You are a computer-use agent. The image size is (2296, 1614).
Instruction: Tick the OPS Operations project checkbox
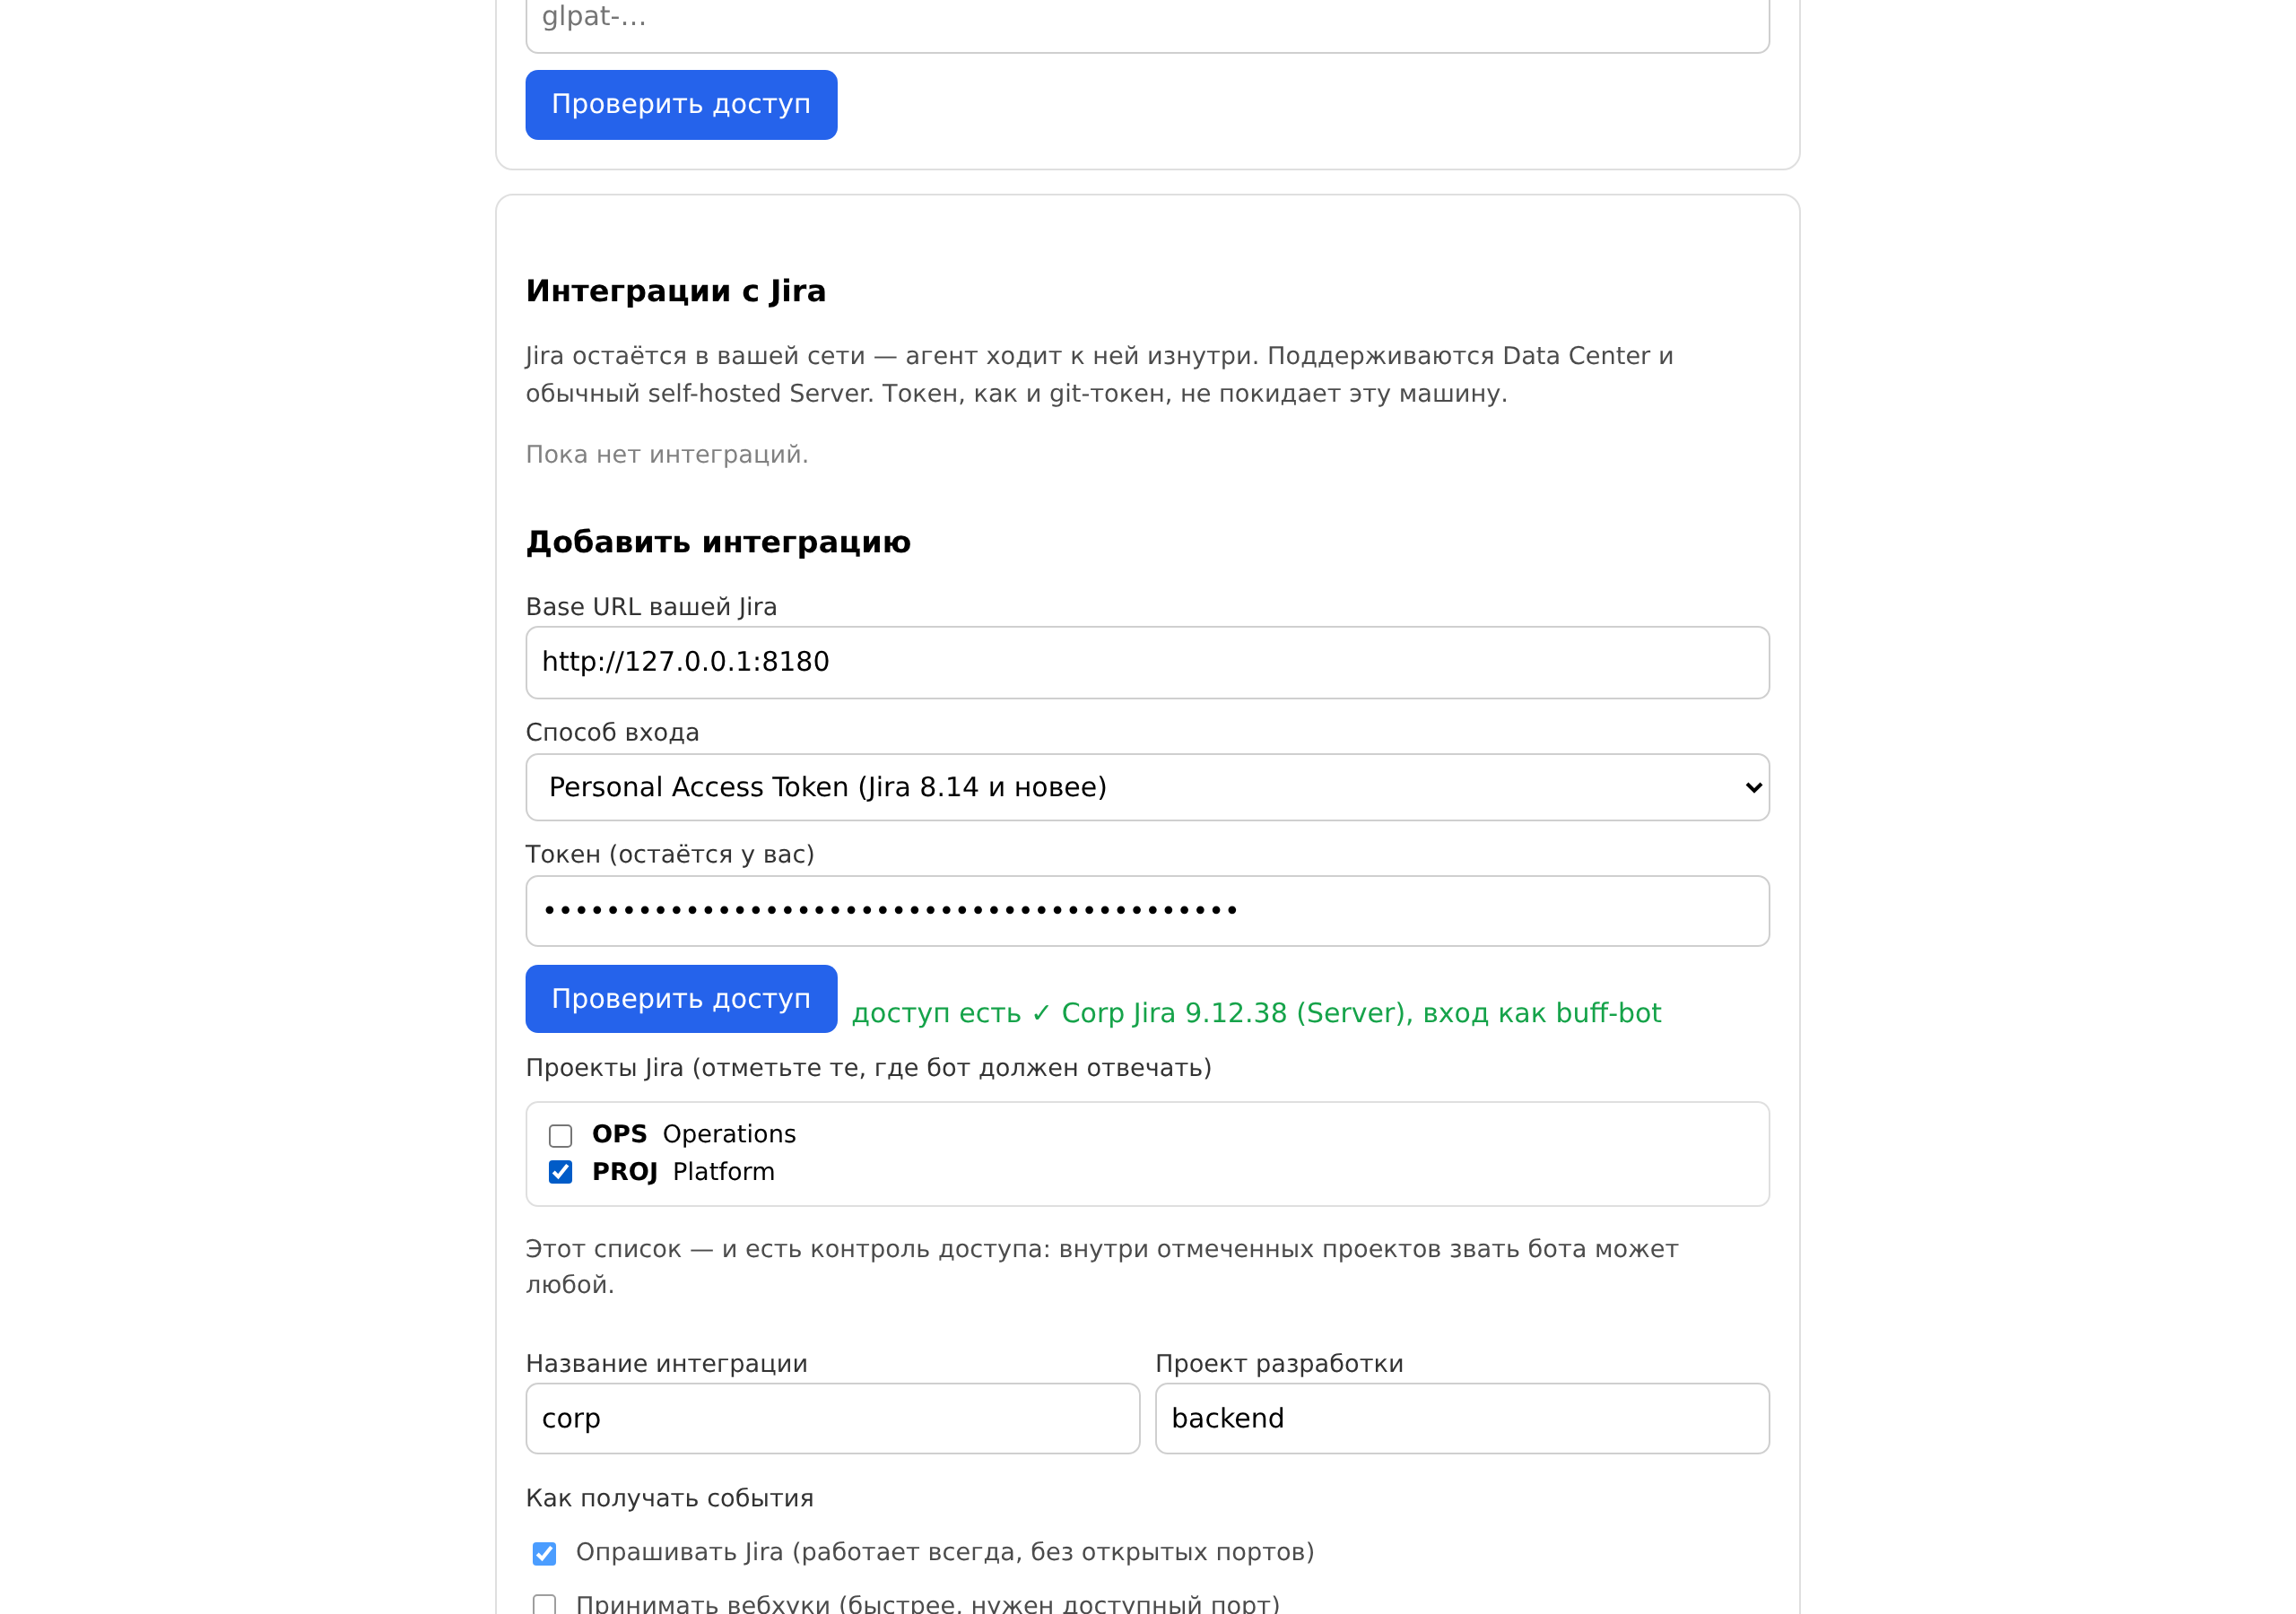point(560,1135)
